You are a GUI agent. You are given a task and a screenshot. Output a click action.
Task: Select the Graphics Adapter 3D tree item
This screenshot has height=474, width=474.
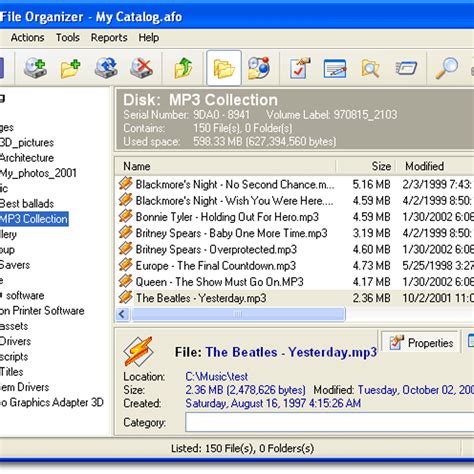pos(52,402)
